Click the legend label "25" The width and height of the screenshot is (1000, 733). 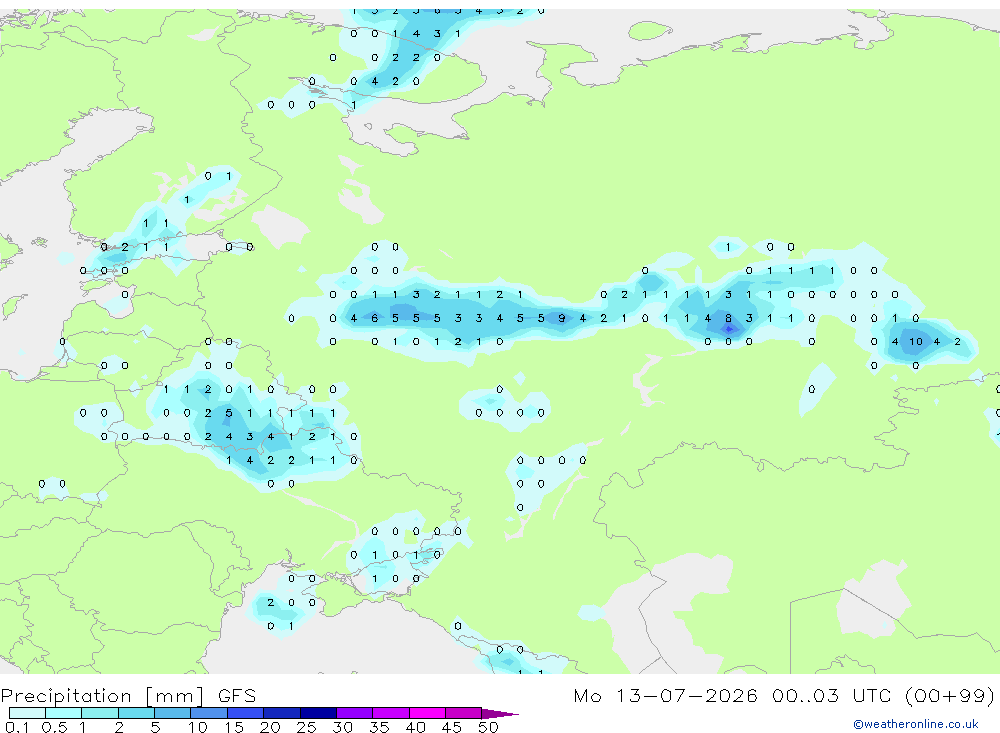tap(306, 727)
